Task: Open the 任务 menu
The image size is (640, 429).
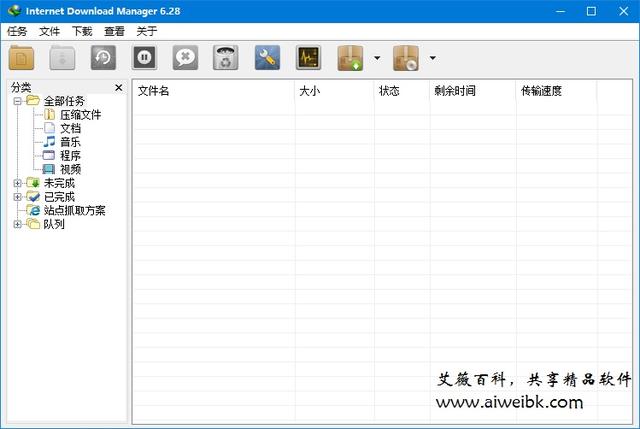Action: 17,31
